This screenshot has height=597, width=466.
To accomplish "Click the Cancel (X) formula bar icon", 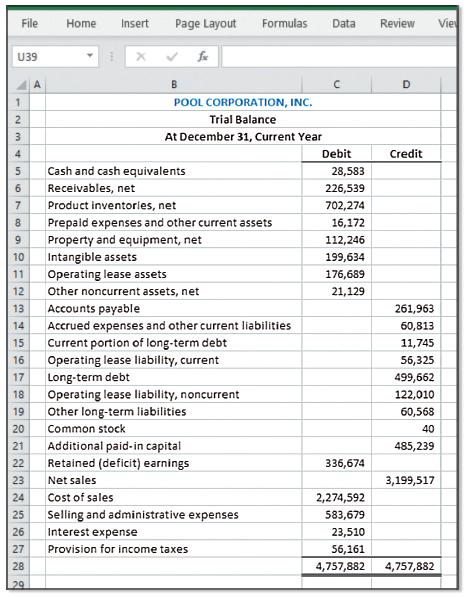I will (x=141, y=57).
